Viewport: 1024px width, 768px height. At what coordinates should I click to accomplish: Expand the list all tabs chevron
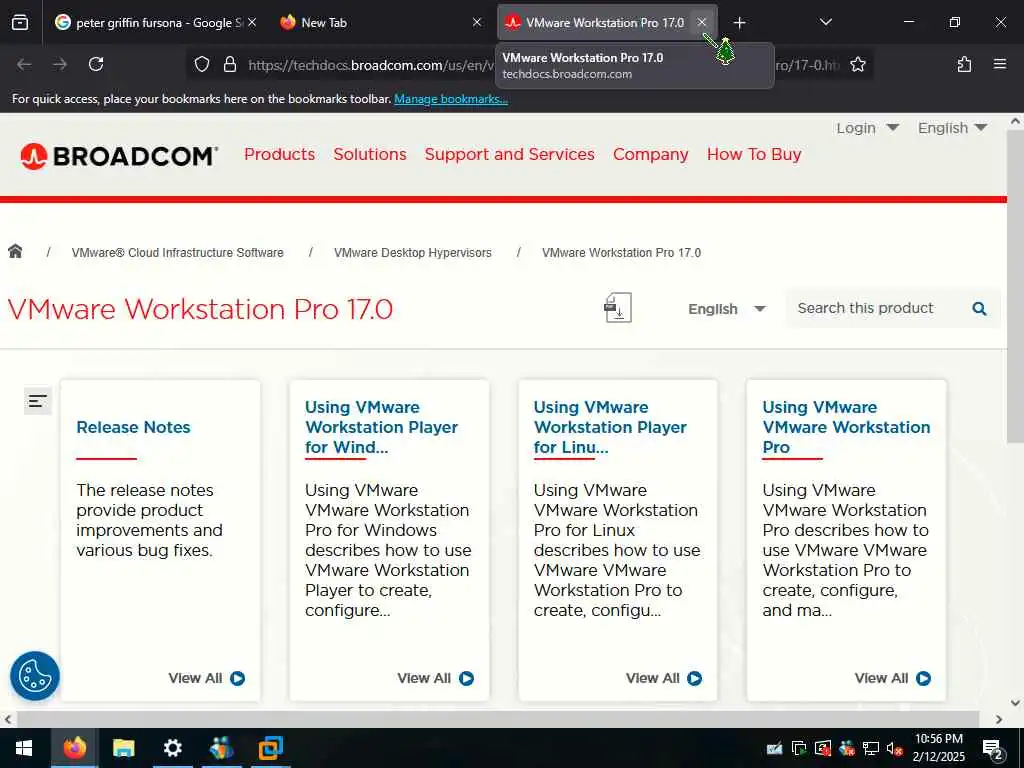pyautogui.click(x=825, y=23)
